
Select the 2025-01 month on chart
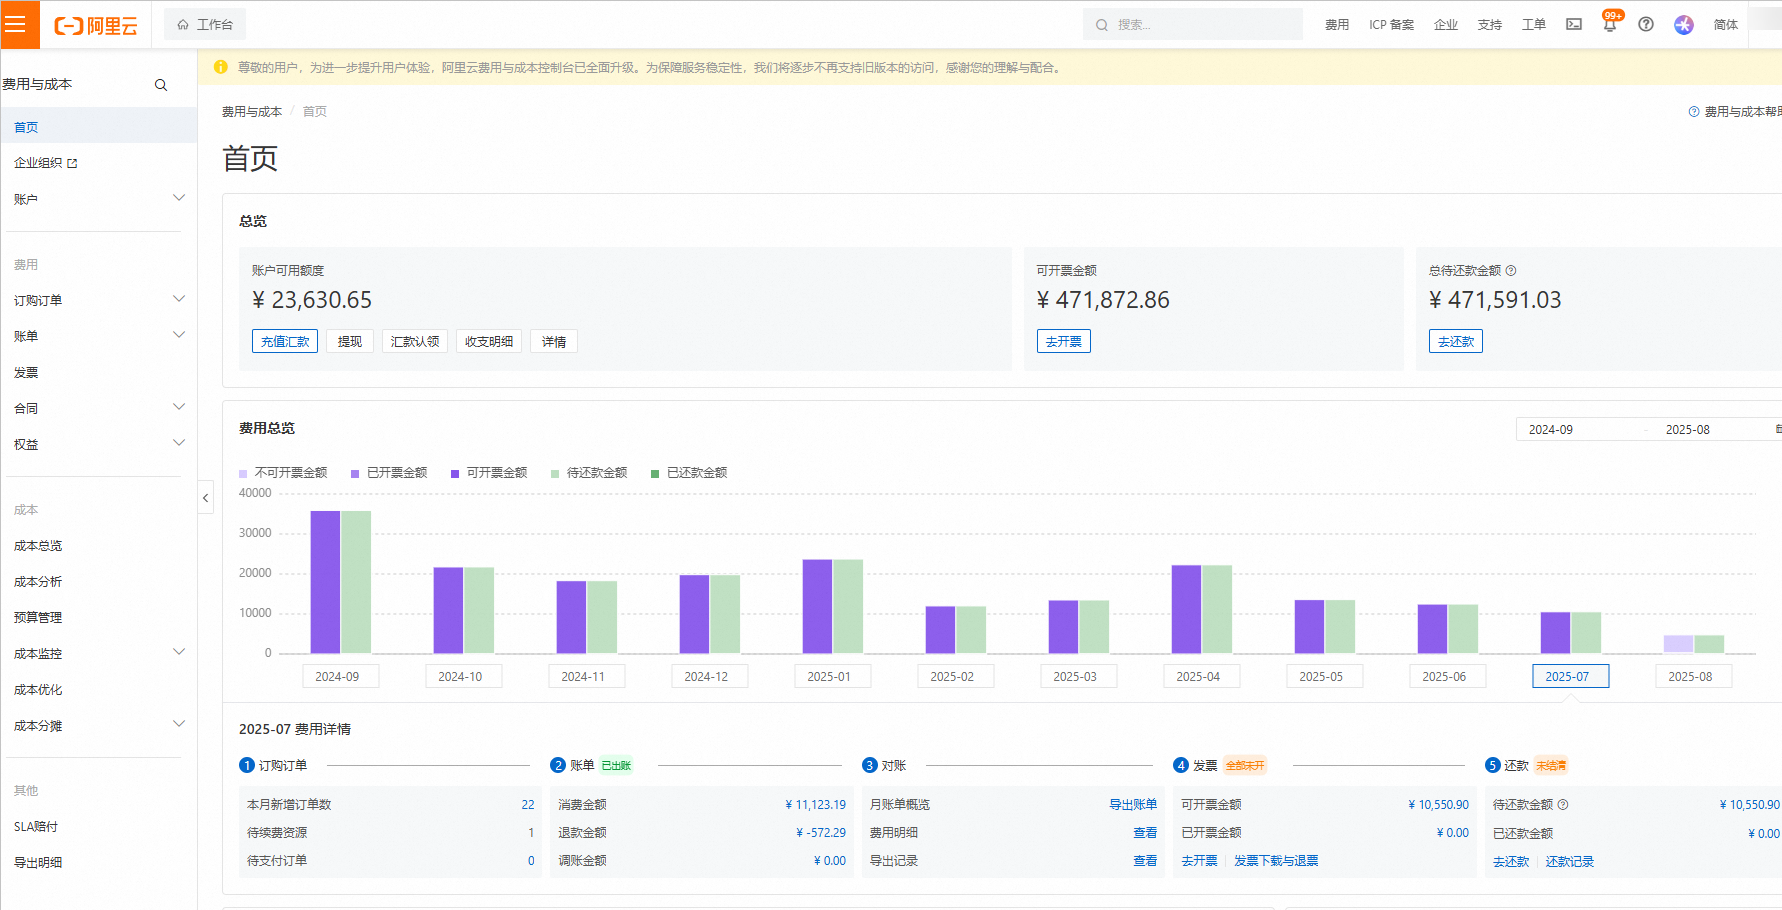click(829, 677)
